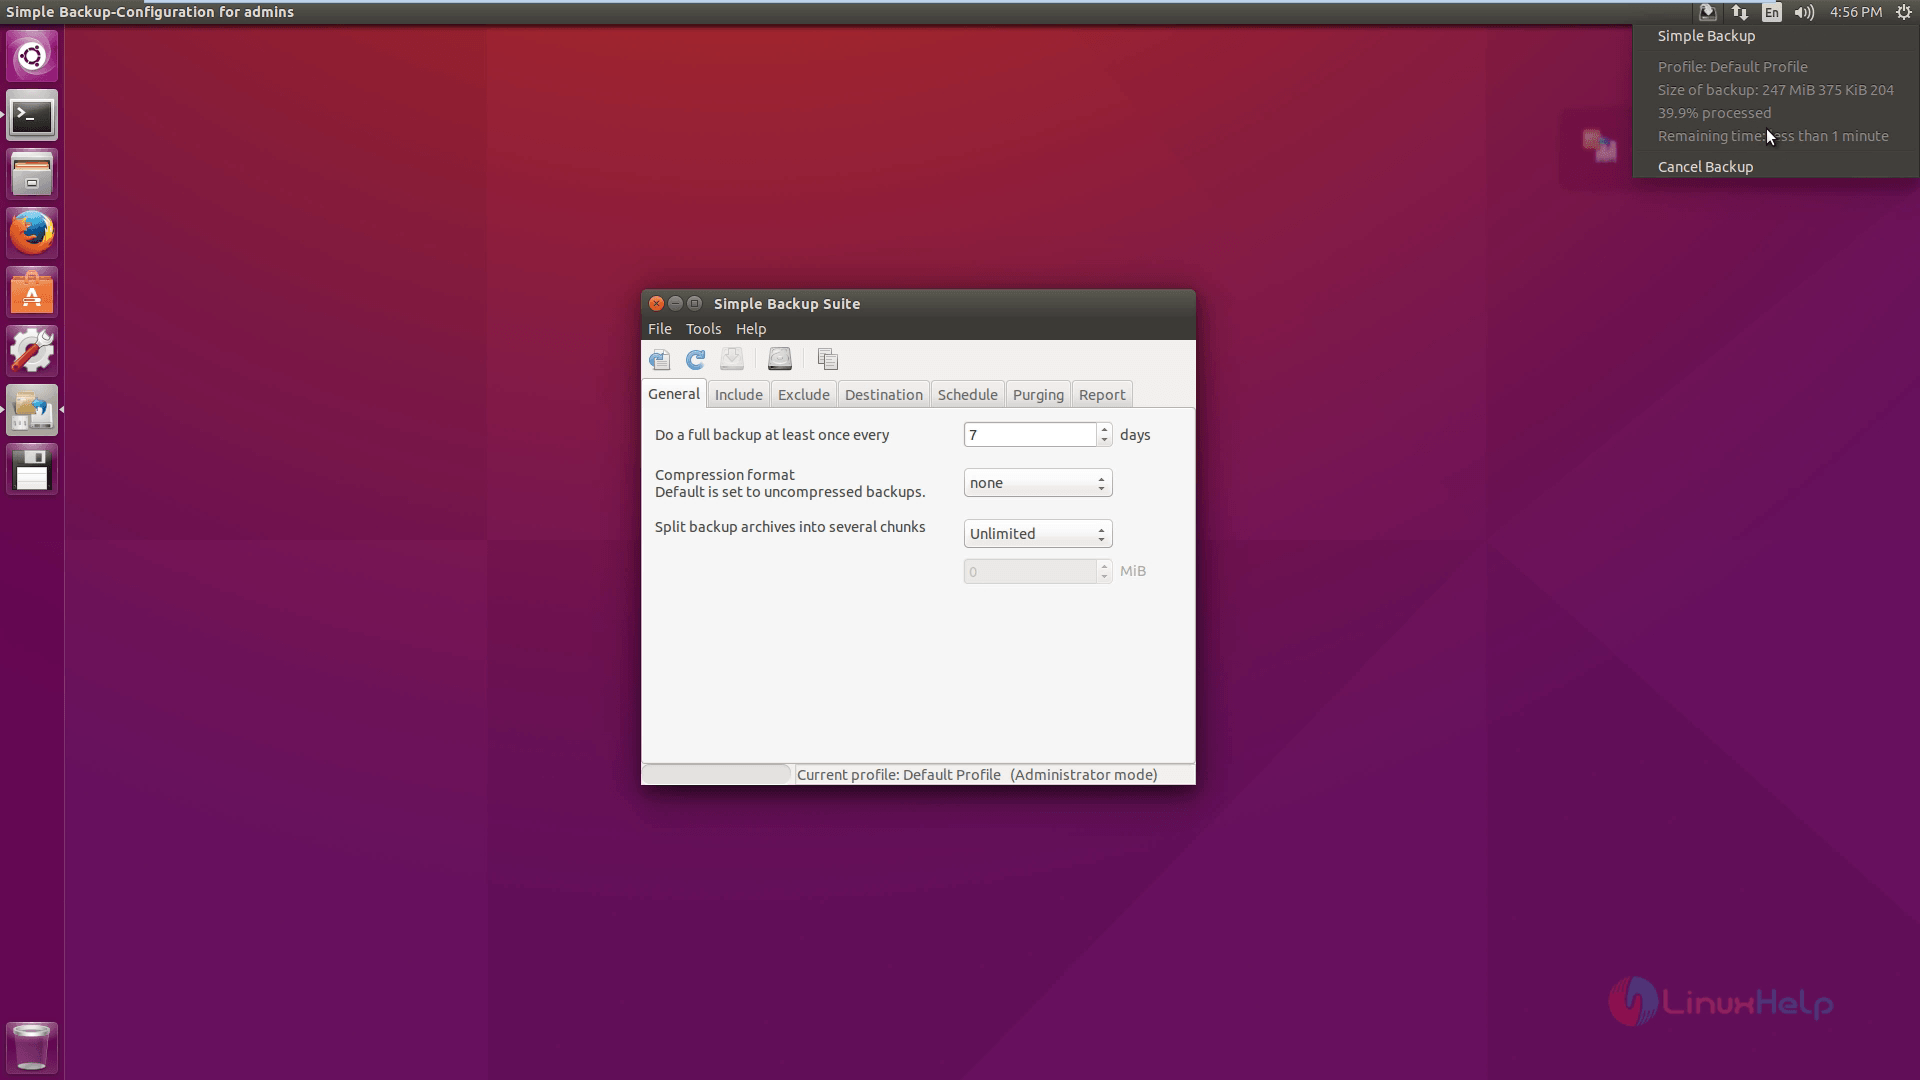Open Ubuntu Software Center launcher icon
The image size is (1920, 1080).
[x=32, y=292]
